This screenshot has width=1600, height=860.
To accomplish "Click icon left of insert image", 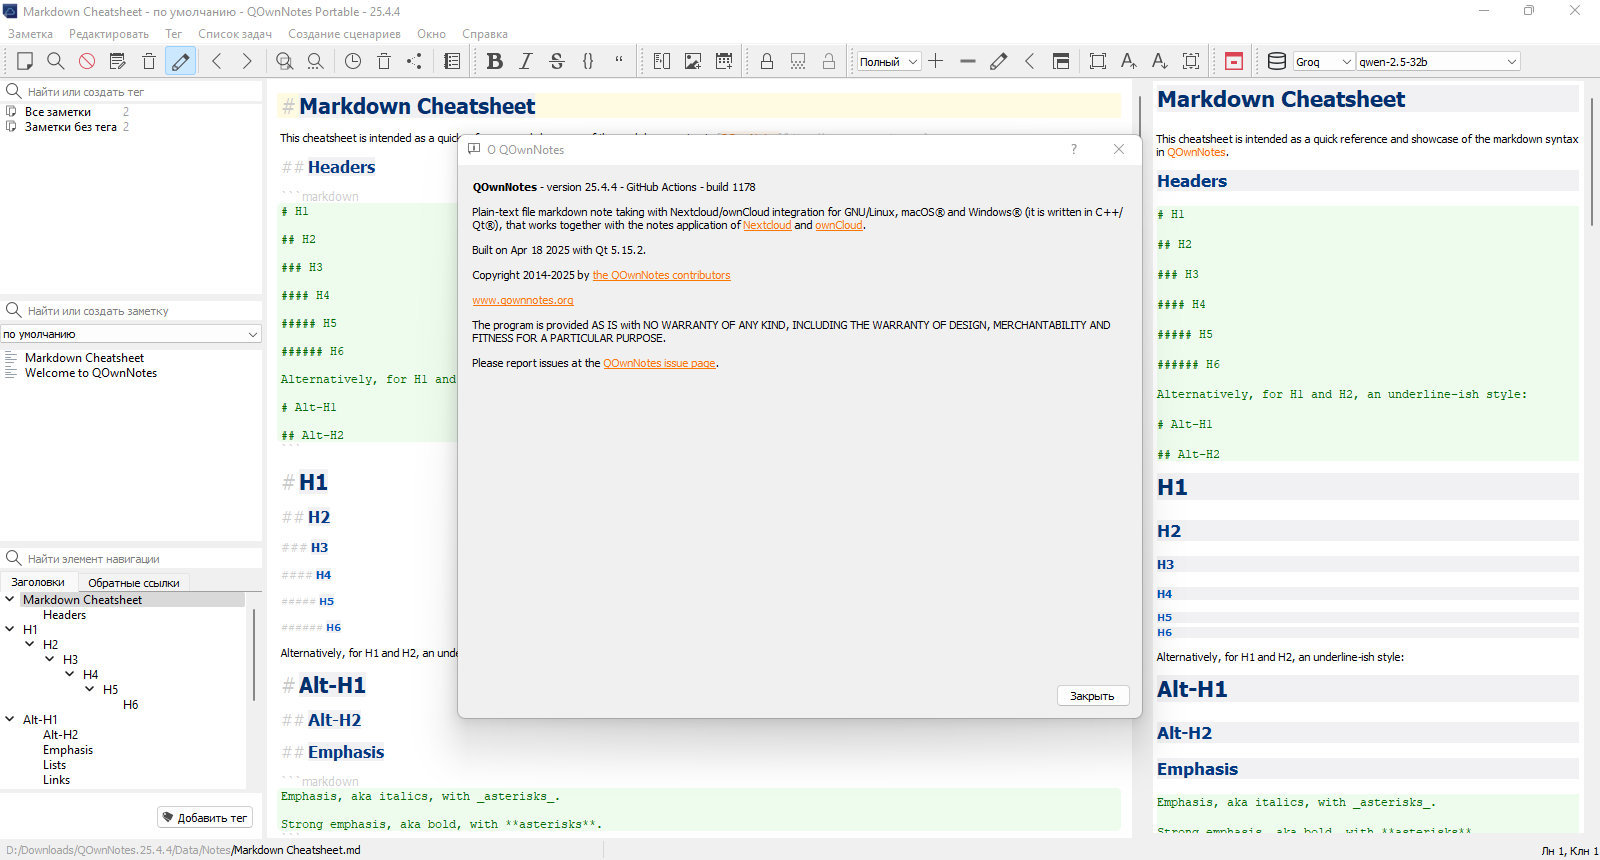I will pyautogui.click(x=662, y=61).
